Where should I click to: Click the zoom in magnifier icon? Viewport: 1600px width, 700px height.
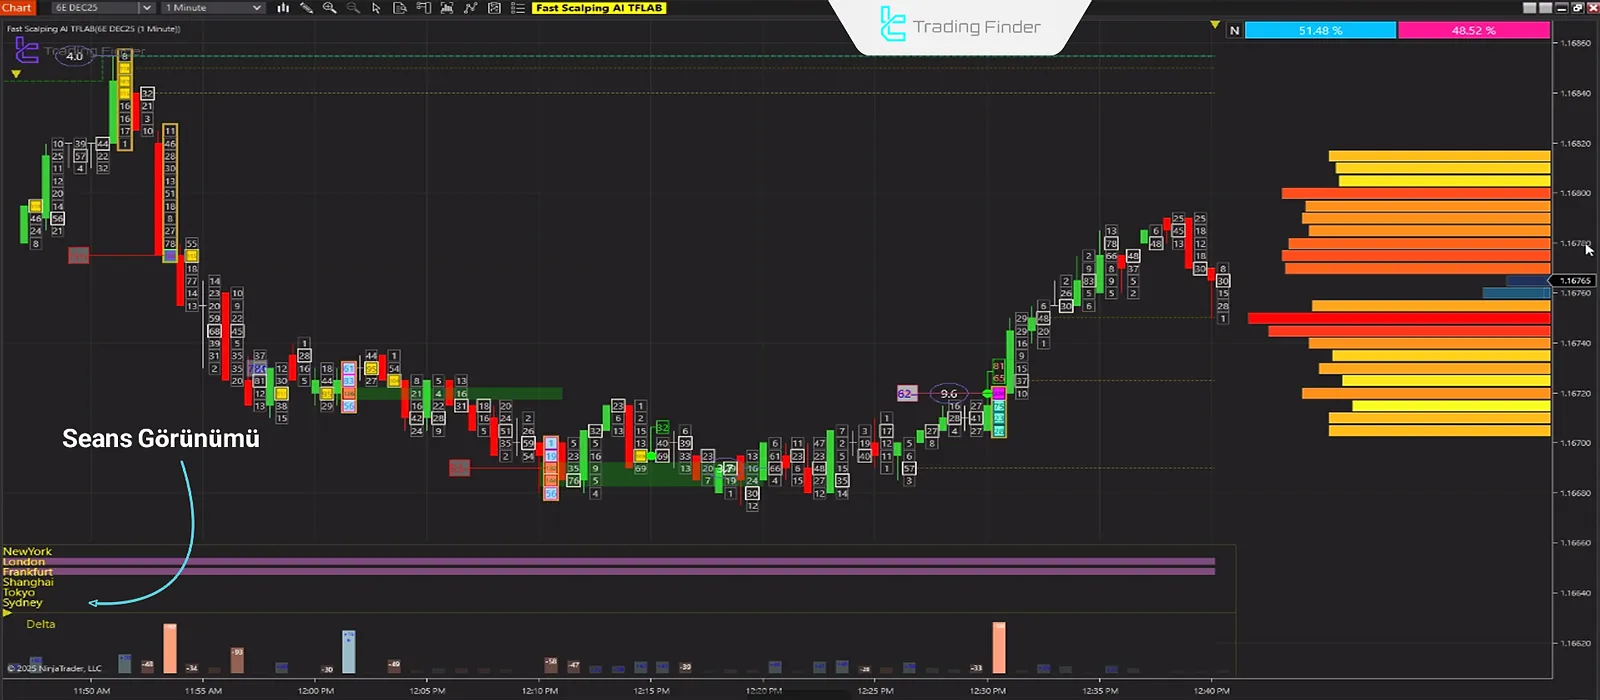pyautogui.click(x=329, y=8)
